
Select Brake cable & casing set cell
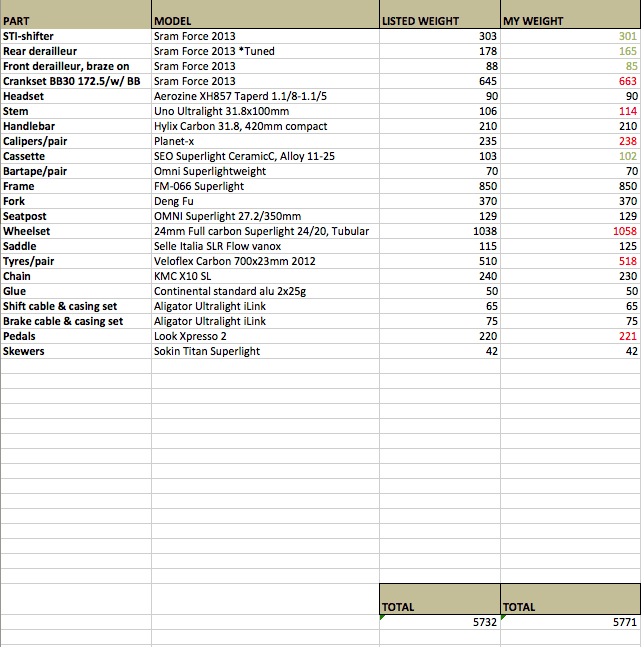(76, 321)
